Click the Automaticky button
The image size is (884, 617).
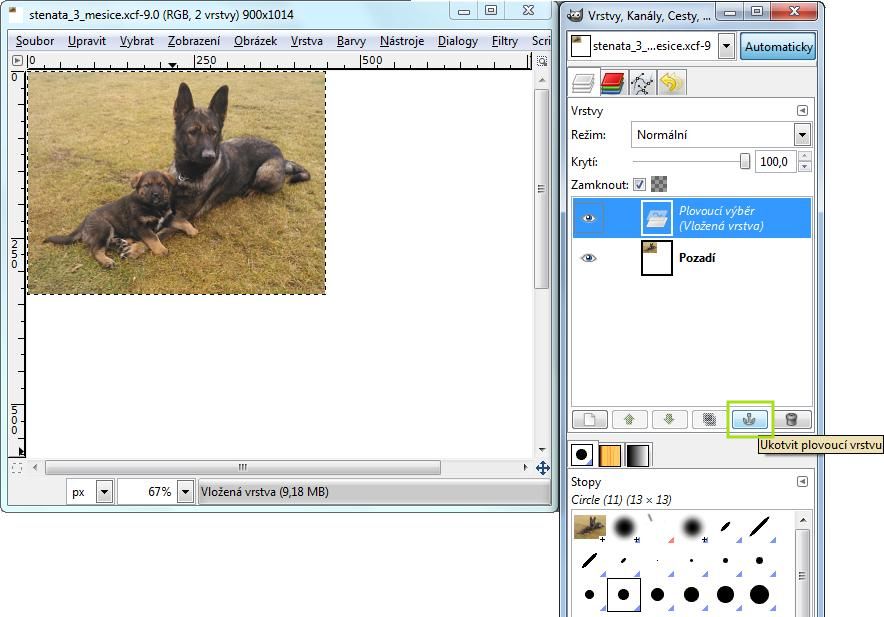pyautogui.click(x=778, y=47)
